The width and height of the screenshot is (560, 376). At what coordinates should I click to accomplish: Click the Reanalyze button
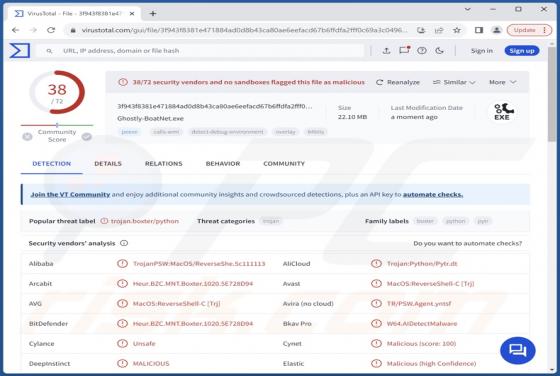pyautogui.click(x=398, y=82)
